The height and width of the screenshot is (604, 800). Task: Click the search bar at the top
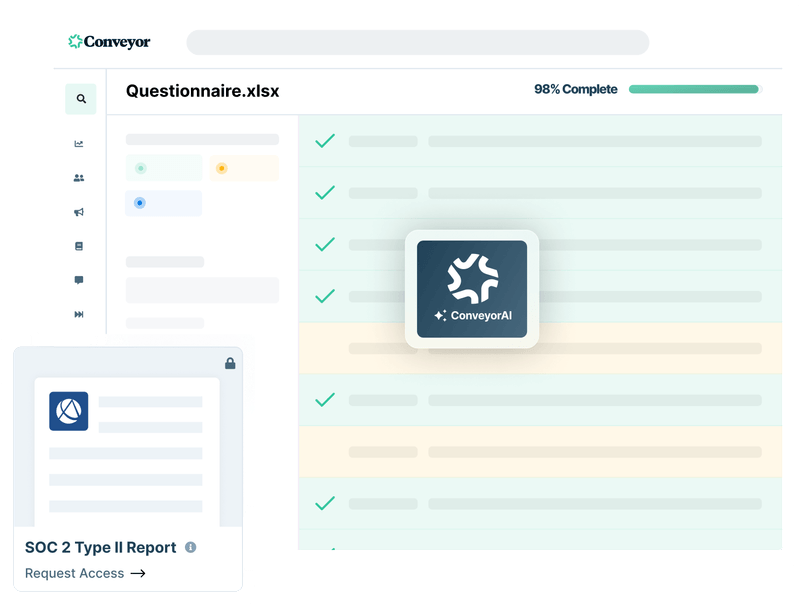coord(418,42)
